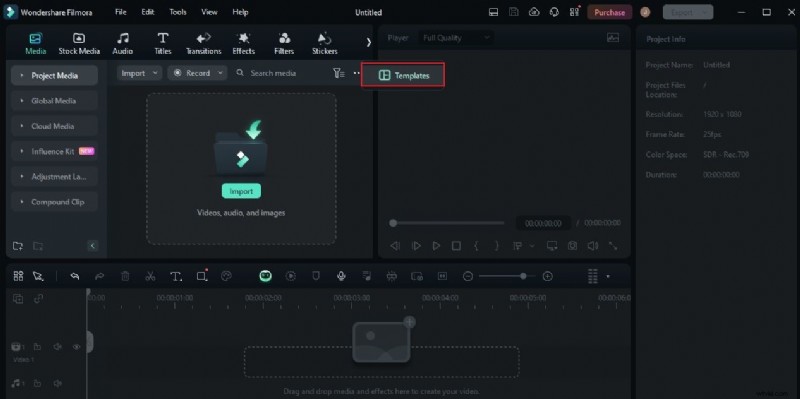Screen dimensions: 800x399
Task: Enter fullscreen preview mode
Action: pos(613,246)
